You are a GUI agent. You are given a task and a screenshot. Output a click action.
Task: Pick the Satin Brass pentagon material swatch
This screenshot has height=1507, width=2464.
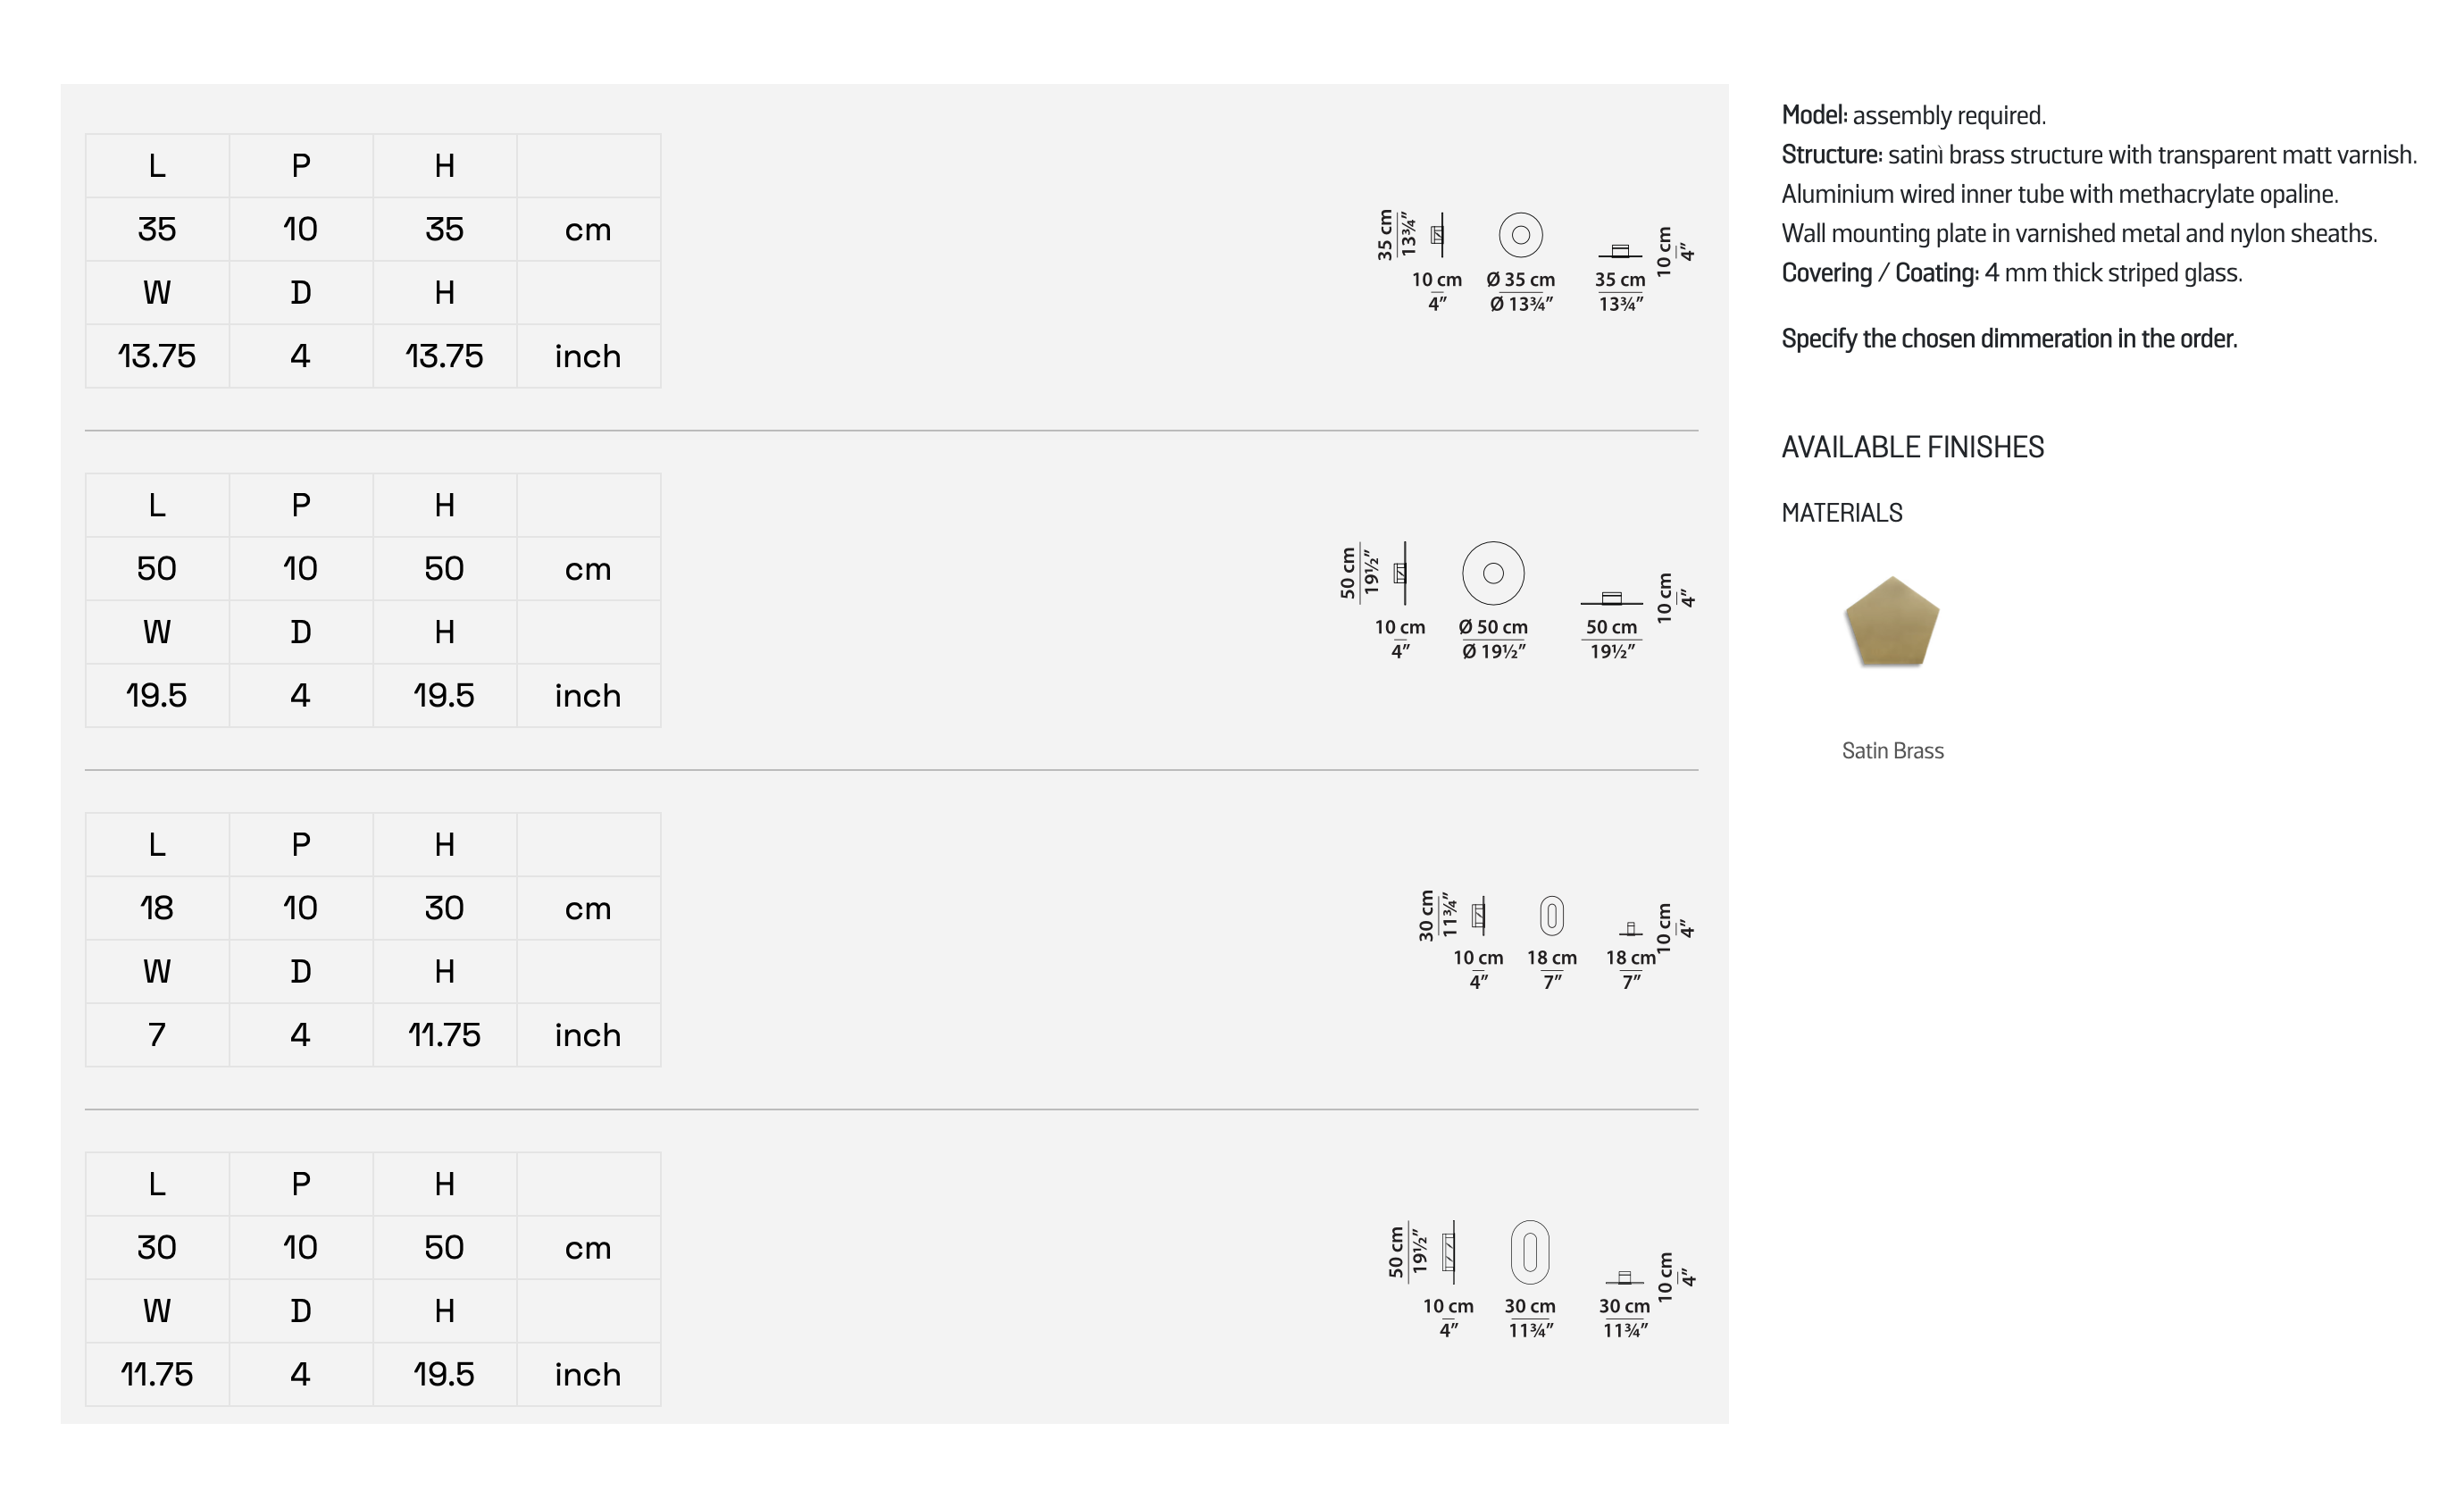(1891, 623)
